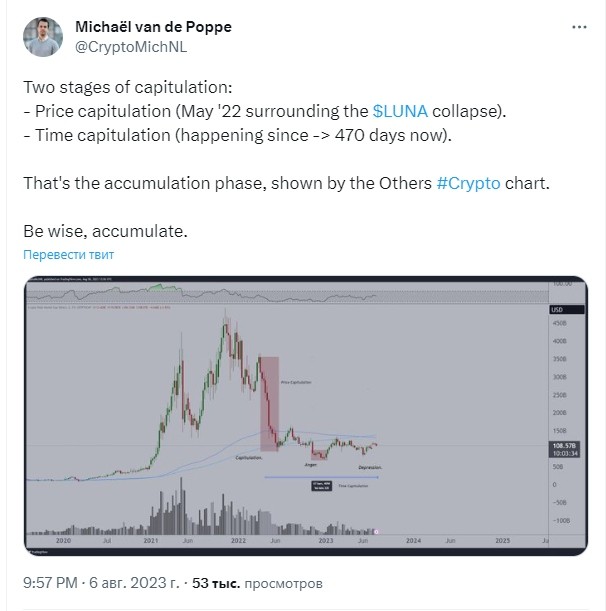Click the Depression label on chart

tap(370, 467)
